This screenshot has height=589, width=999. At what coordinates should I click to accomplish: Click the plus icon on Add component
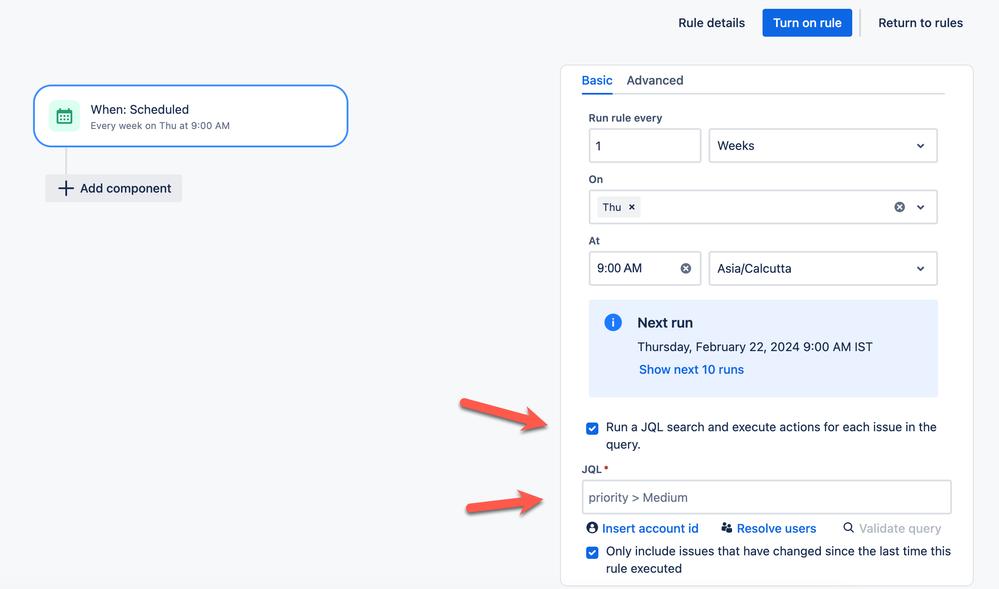(x=66, y=188)
